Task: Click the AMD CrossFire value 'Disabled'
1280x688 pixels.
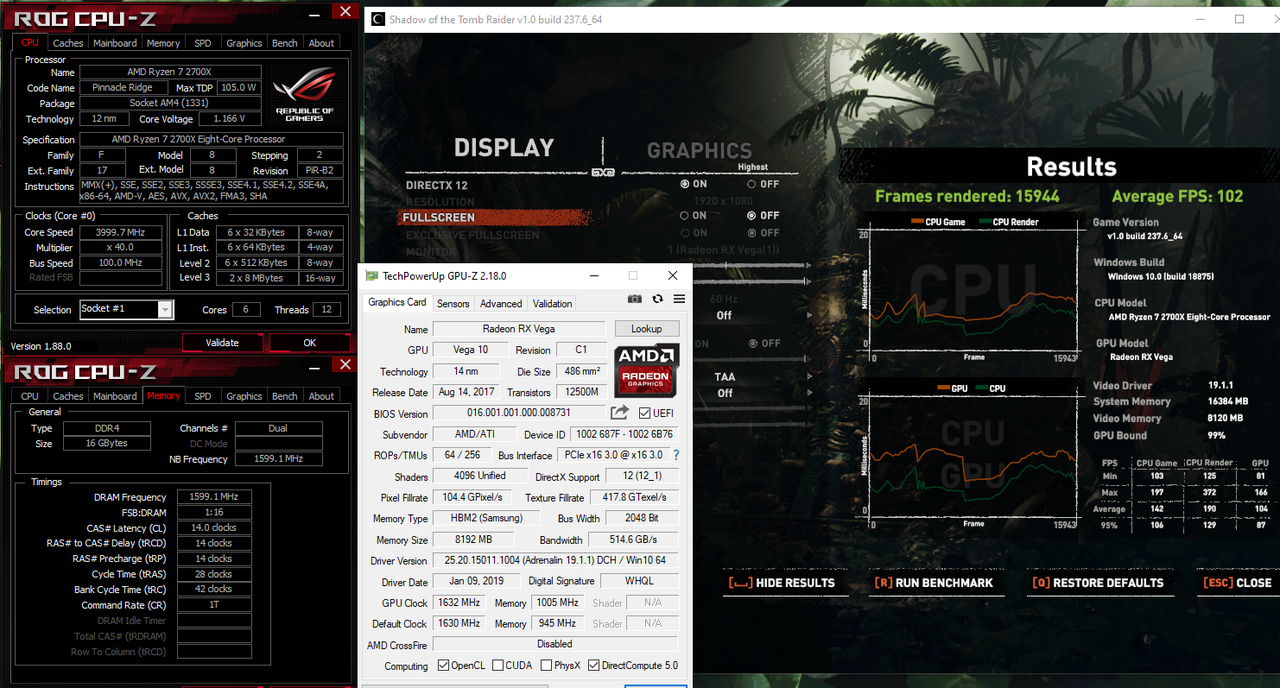Action: [x=555, y=644]
